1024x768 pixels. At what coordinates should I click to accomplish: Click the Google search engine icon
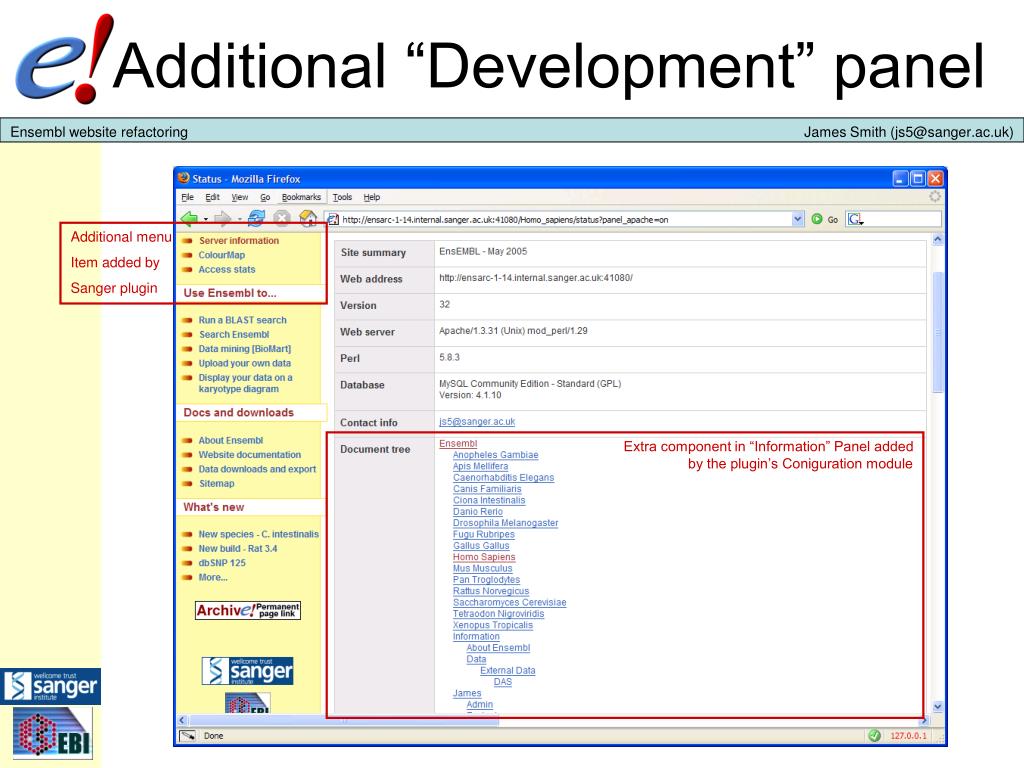[855, 219]
